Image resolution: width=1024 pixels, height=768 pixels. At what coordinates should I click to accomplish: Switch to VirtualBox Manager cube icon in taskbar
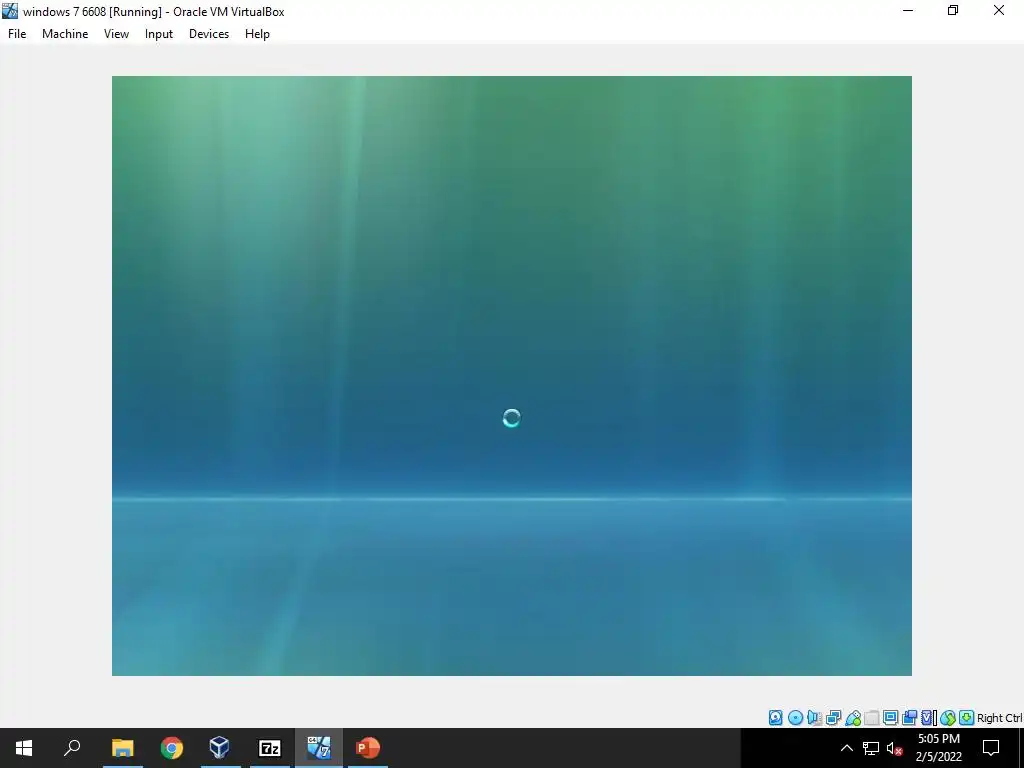coord(219,748)
